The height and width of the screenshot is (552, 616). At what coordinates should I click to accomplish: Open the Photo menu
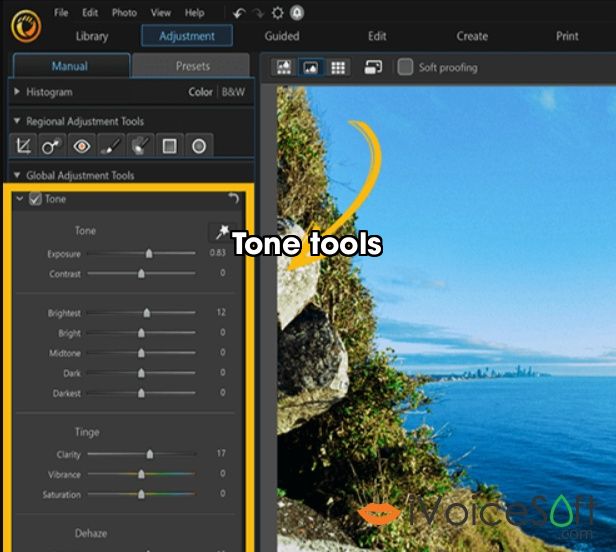click(x=124, y=13)
